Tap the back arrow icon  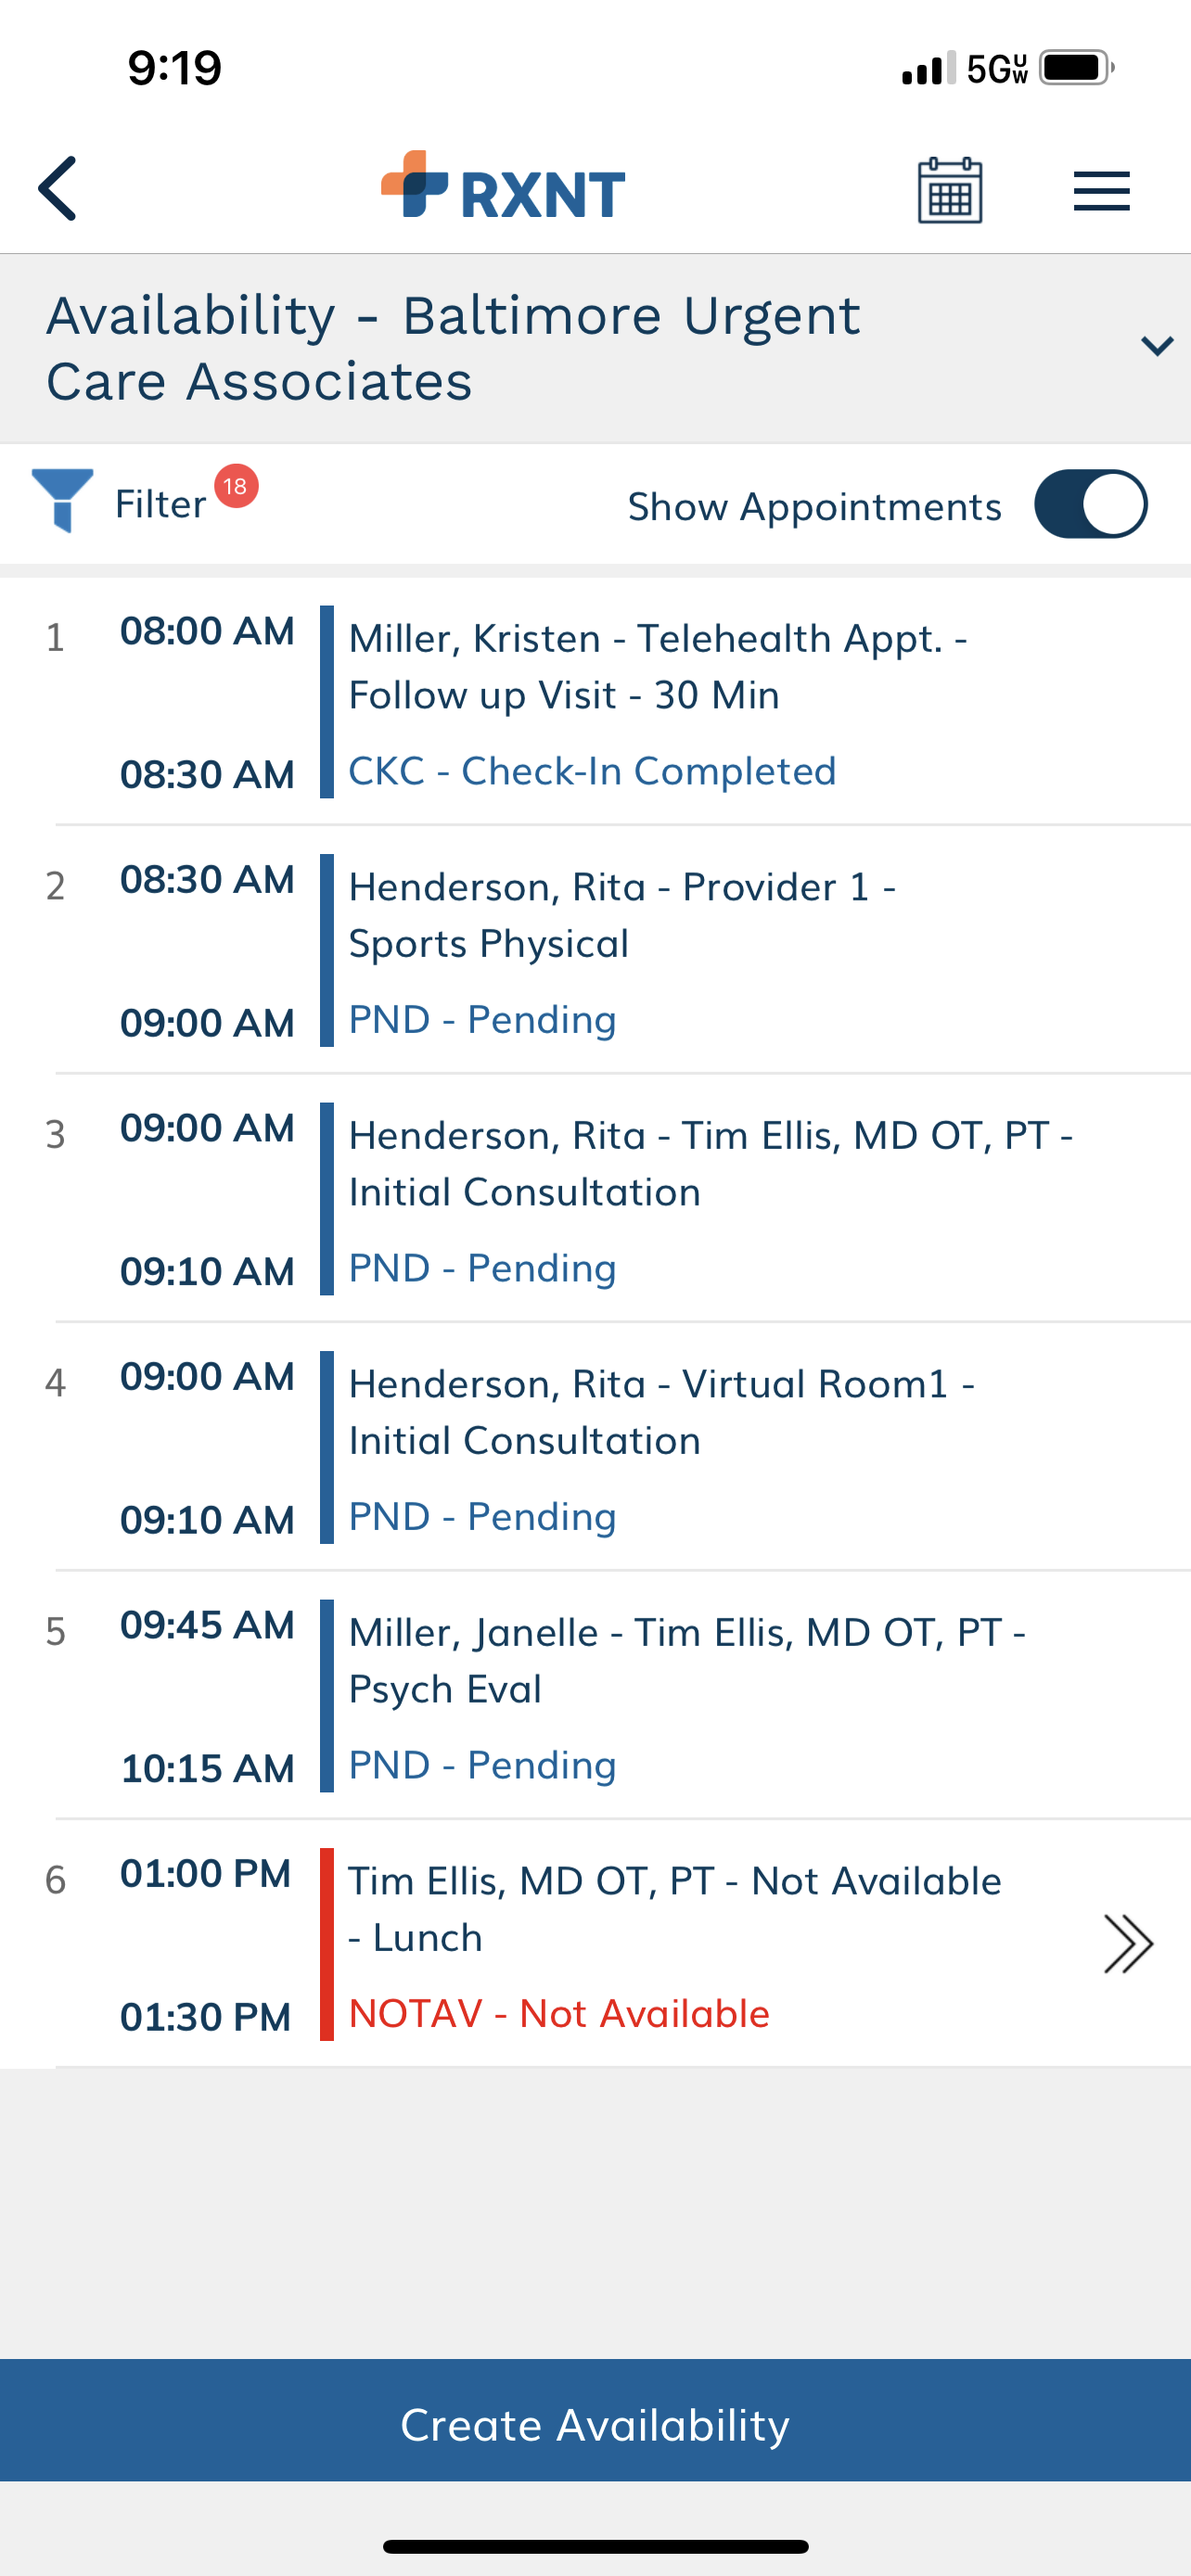pyautogui.click(x=57, y=189)
